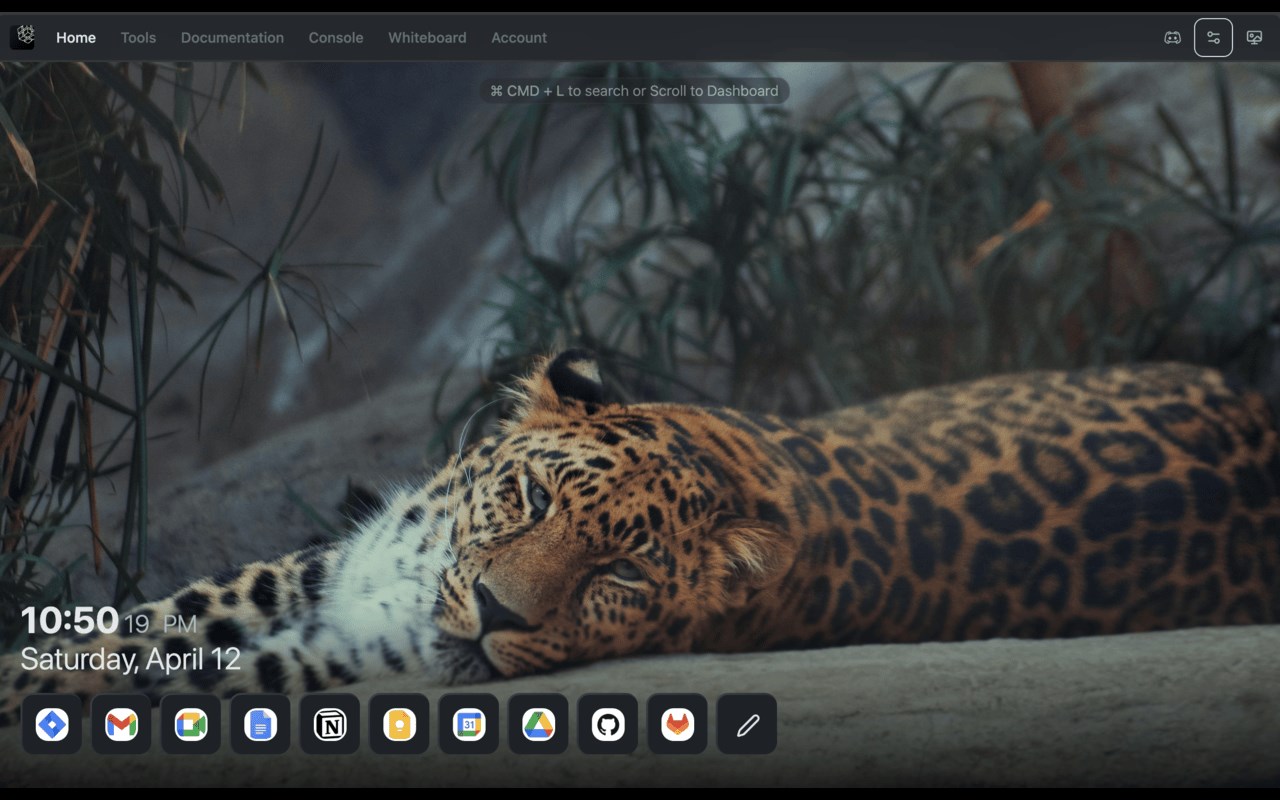Click the pencil icon to edit shortcuts
1280x800 pixels.
(x=747, y=724)
